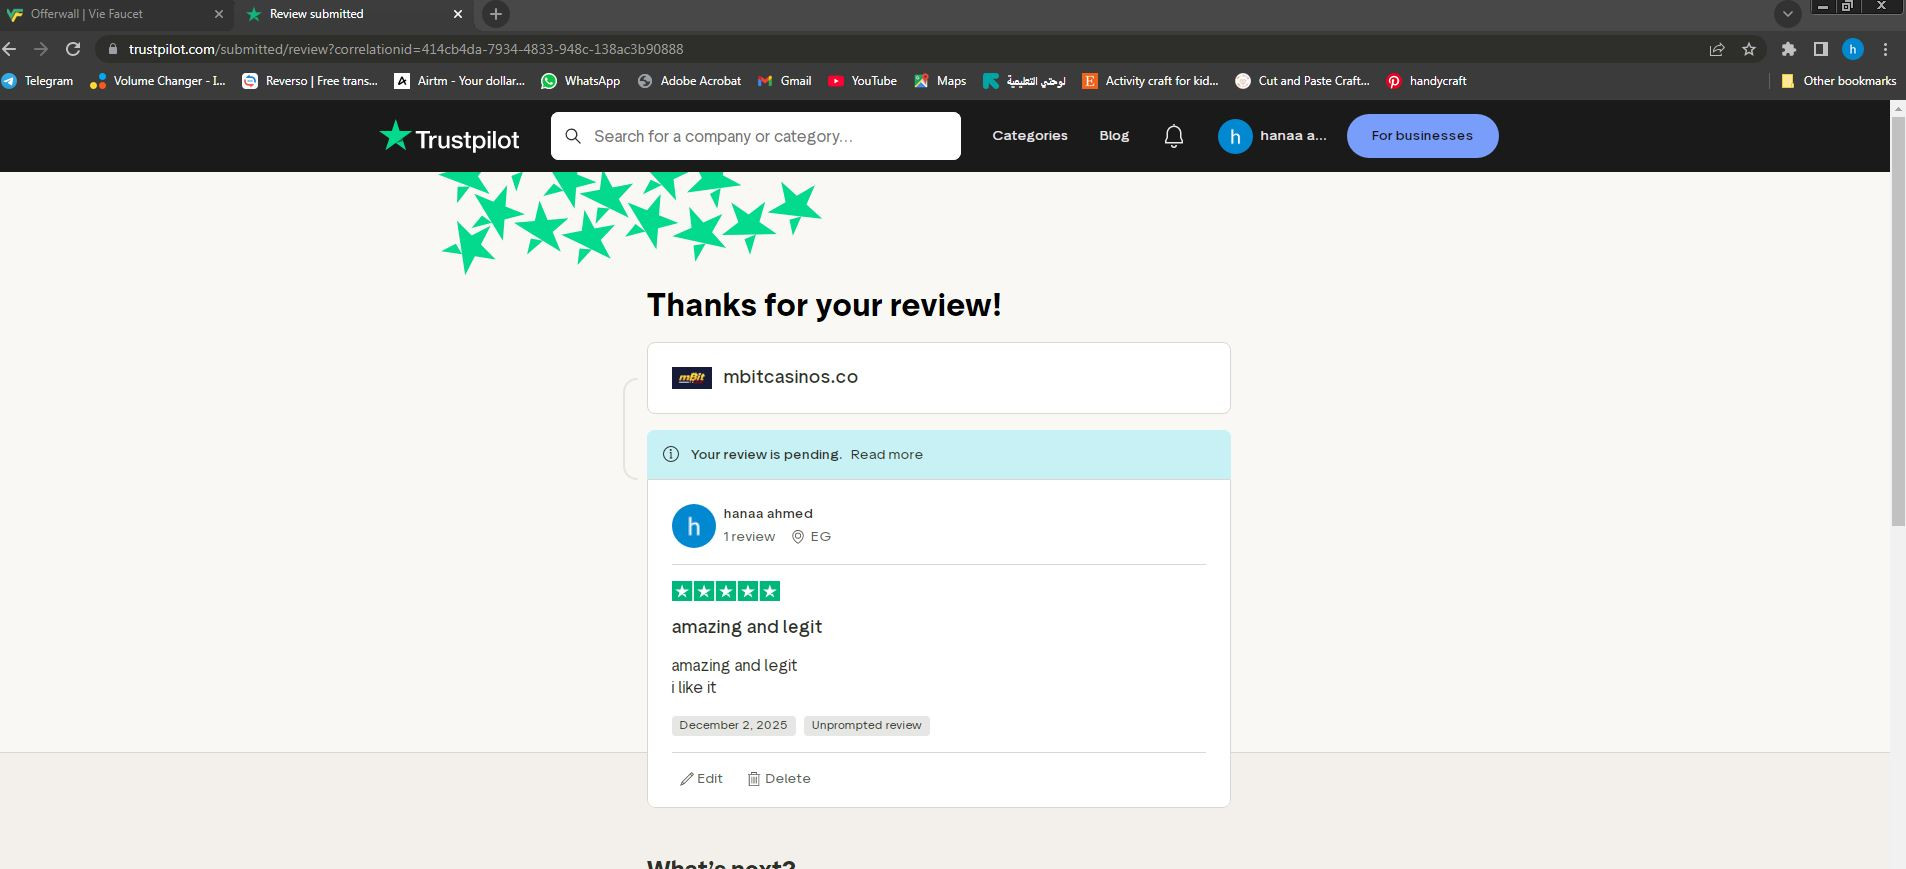Screen dimensions: 1906x869
Task: Open the Categories menu item
Action: [x=1030, y=136]
